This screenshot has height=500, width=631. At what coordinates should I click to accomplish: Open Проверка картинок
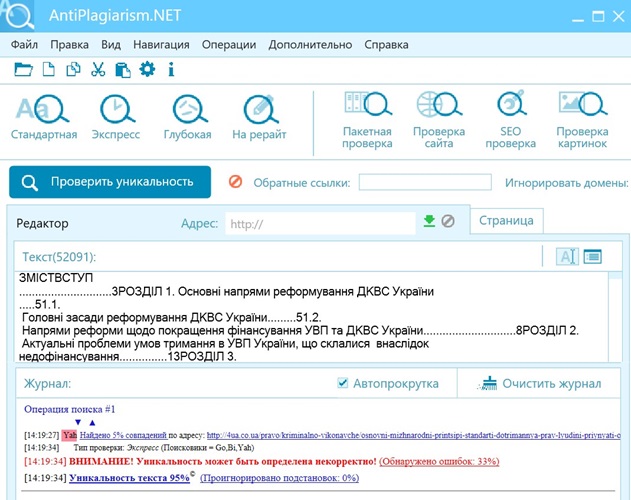click(x=582, y=120)
